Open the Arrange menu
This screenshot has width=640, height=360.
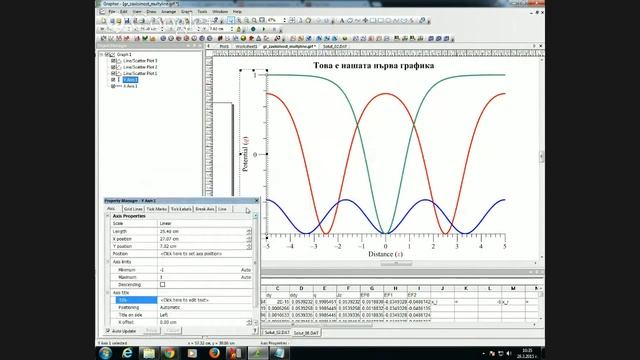coord(169,12)
